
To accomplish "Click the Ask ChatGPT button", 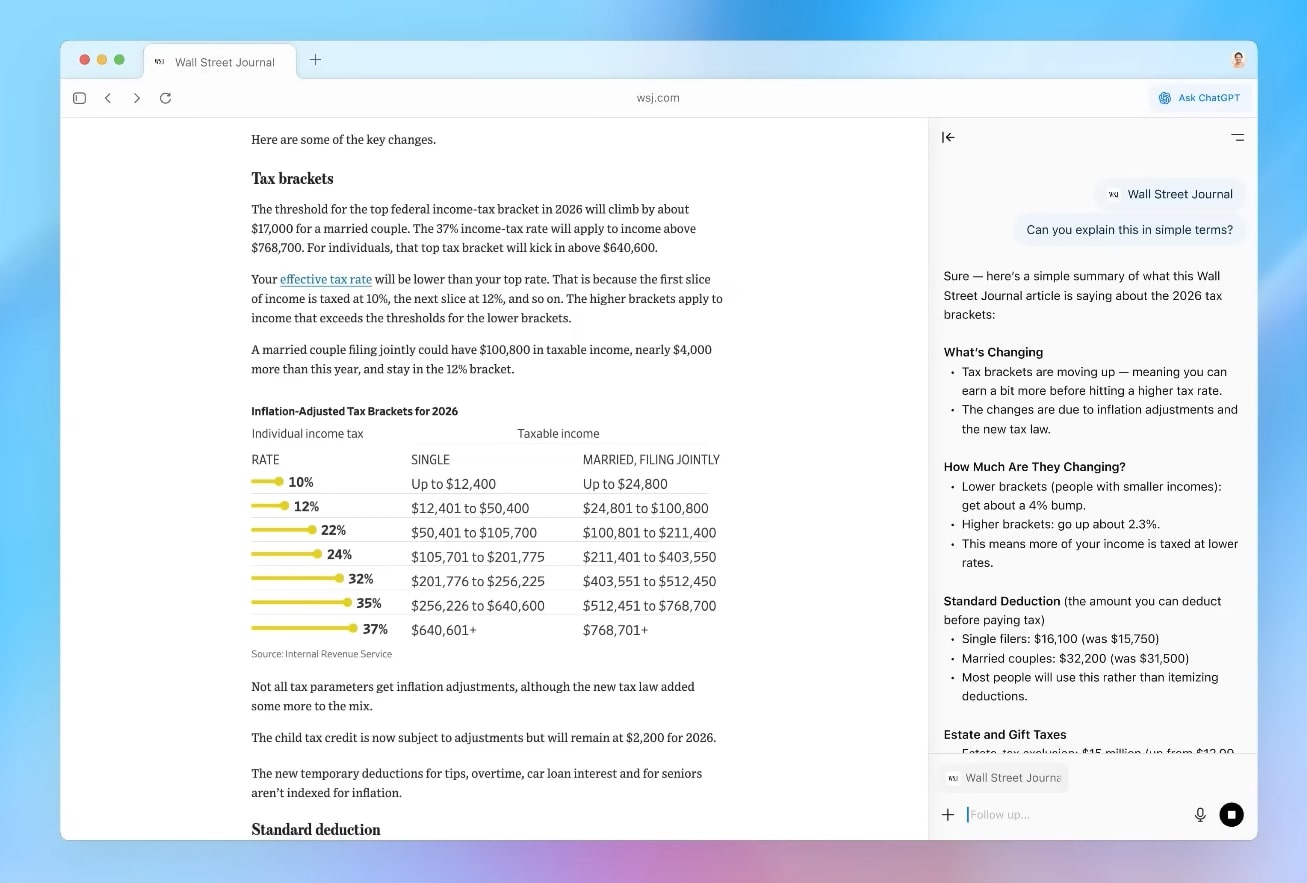I will (x=1199, y=98).
